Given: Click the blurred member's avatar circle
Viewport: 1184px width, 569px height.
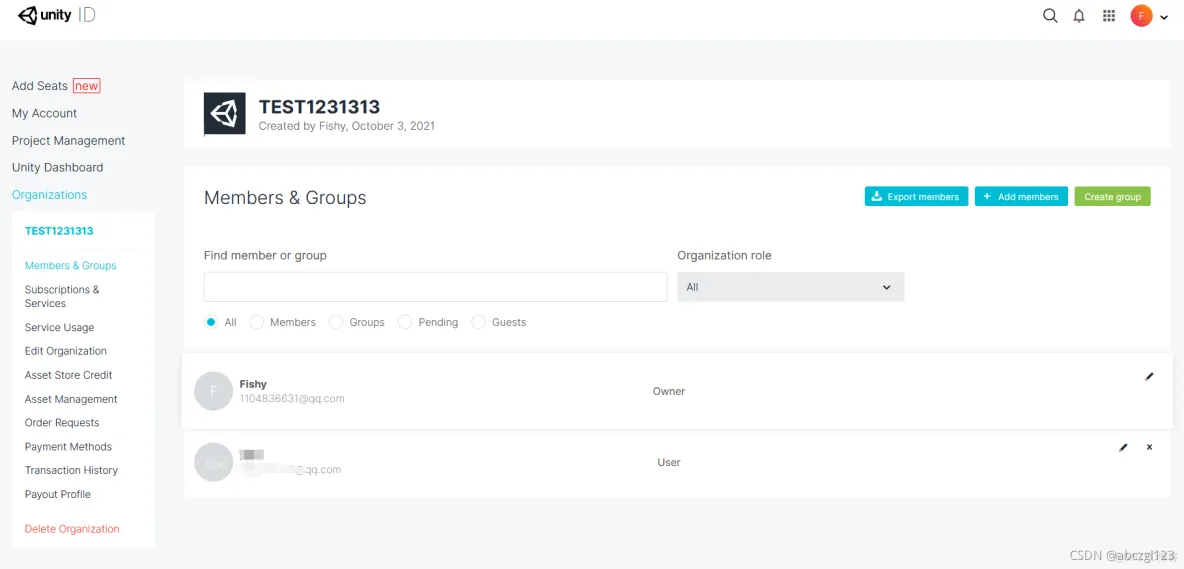Looking at the screenshot, I should [x=213, y=462].
